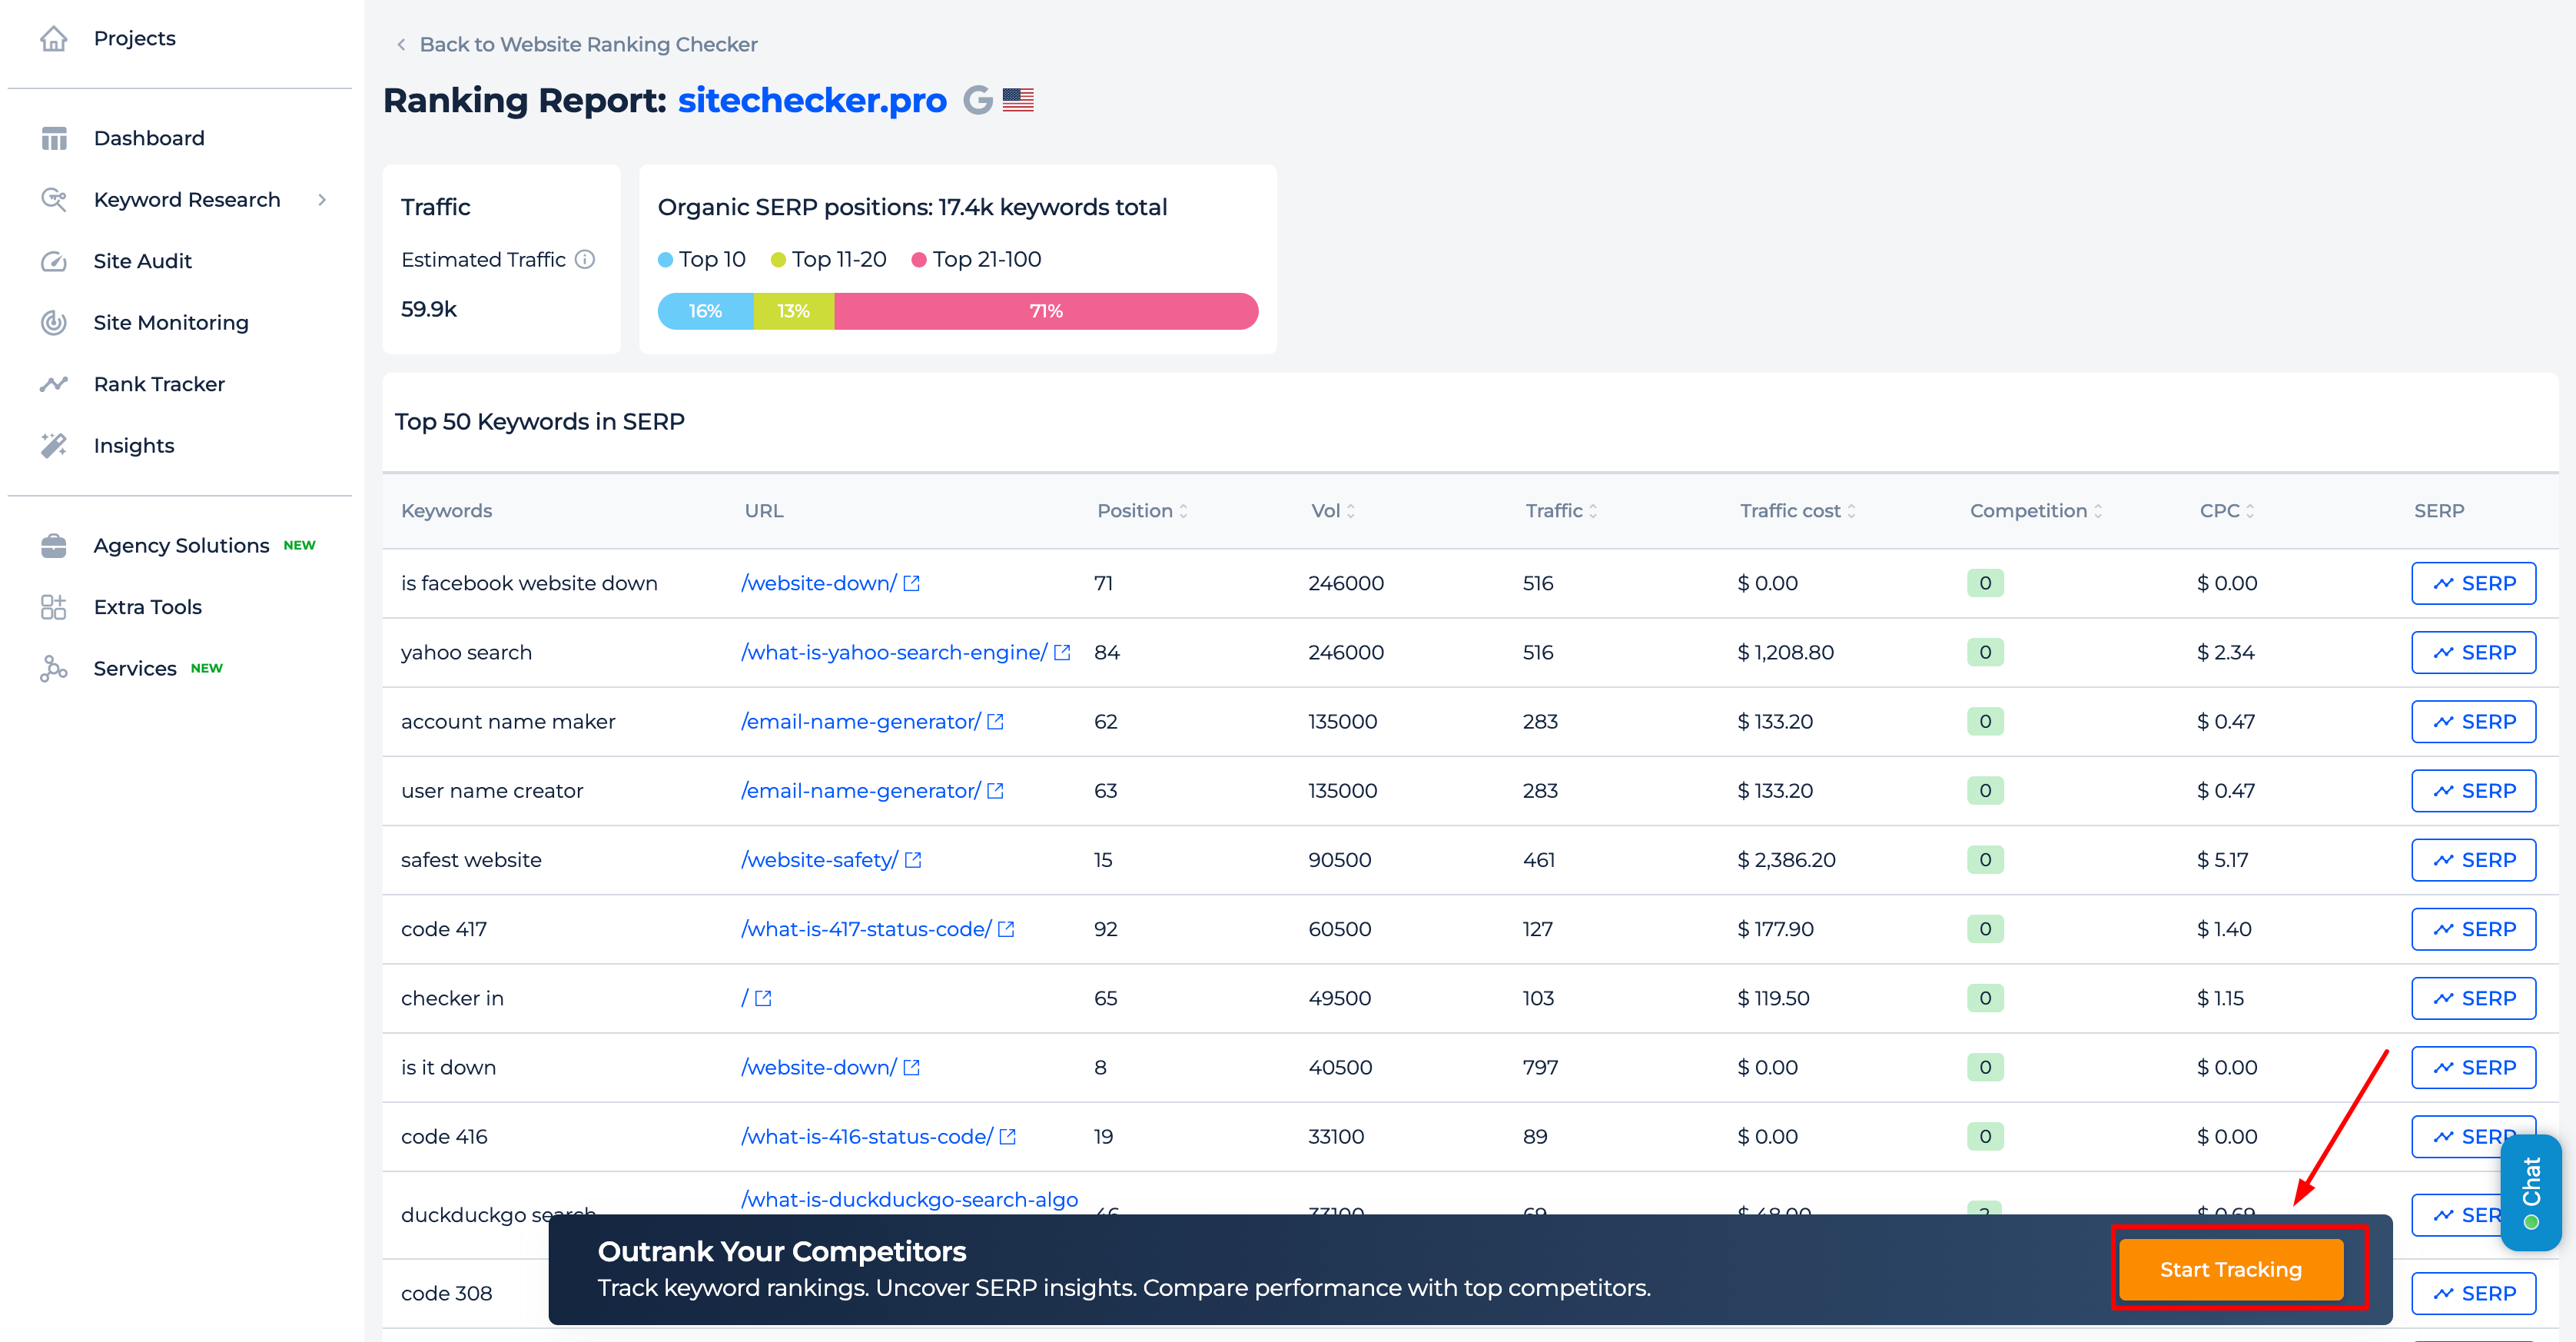Expand the Keyword Research menu
The width and height of the screenshot is (2576, 1342).
[324, 198]
